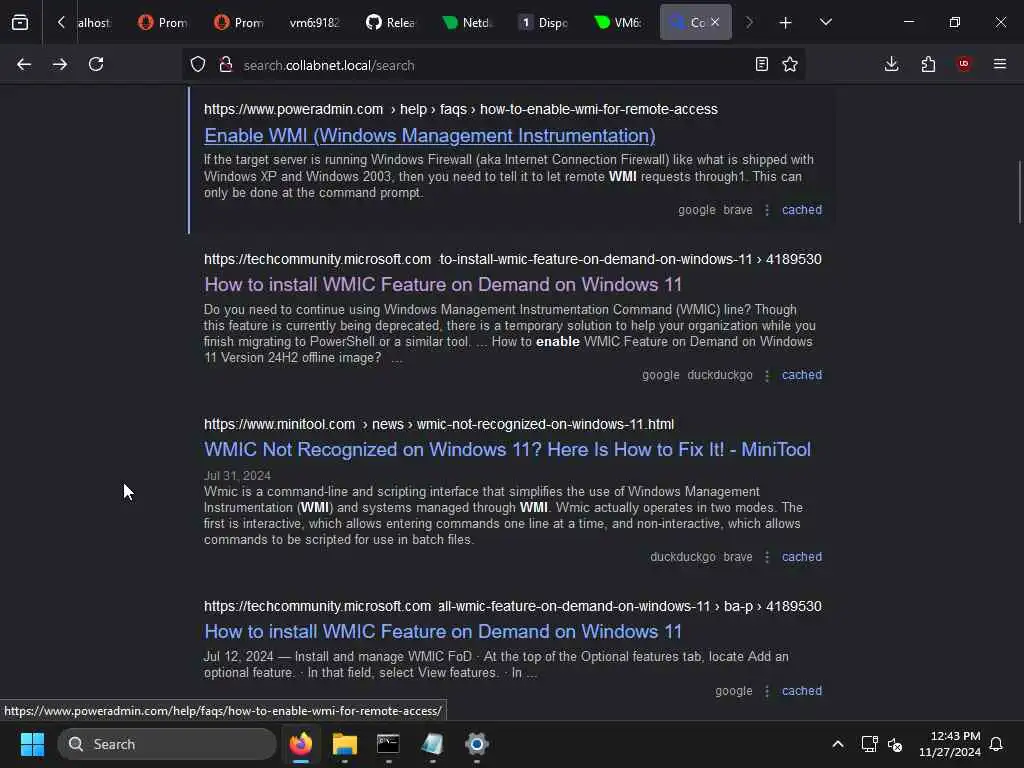
Task: Click the site security padlock icon
Action: click(226, 65)
